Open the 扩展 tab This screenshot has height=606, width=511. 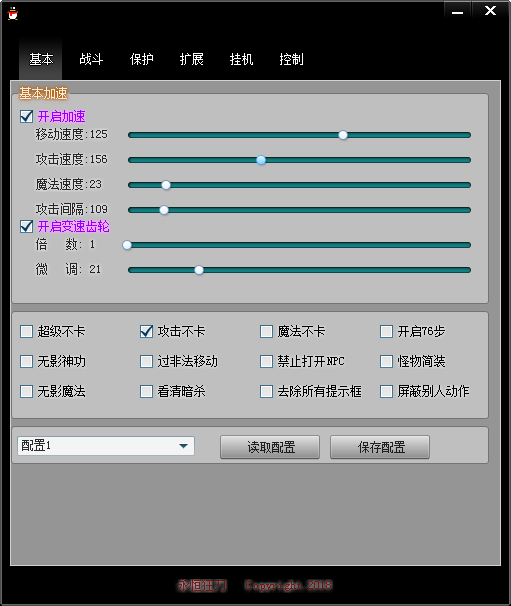coord(191,59)
